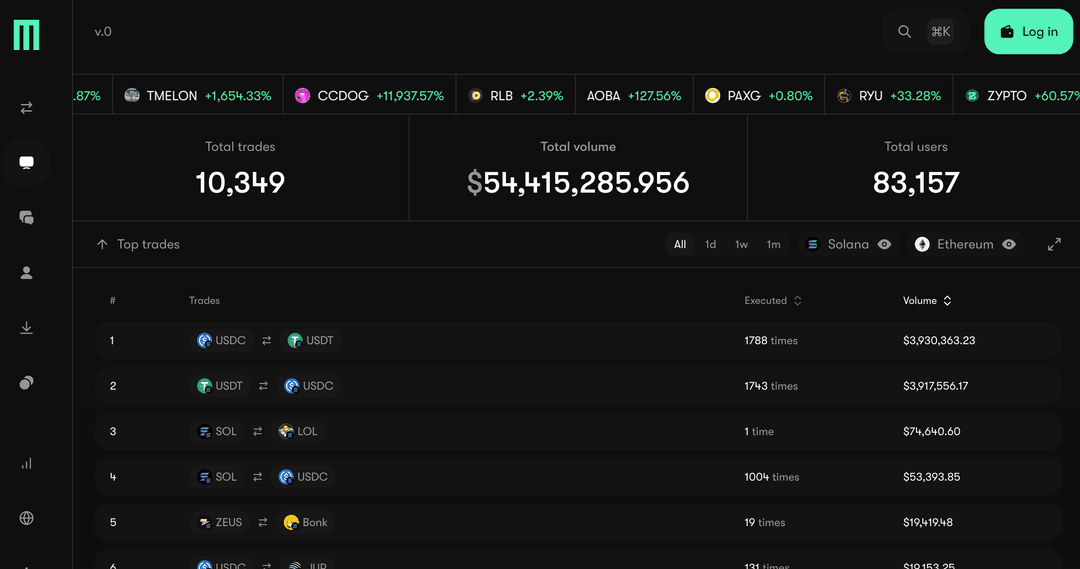
Task: Expand the Top trades table to fullscreen
Action: (x=1054, y=244)
